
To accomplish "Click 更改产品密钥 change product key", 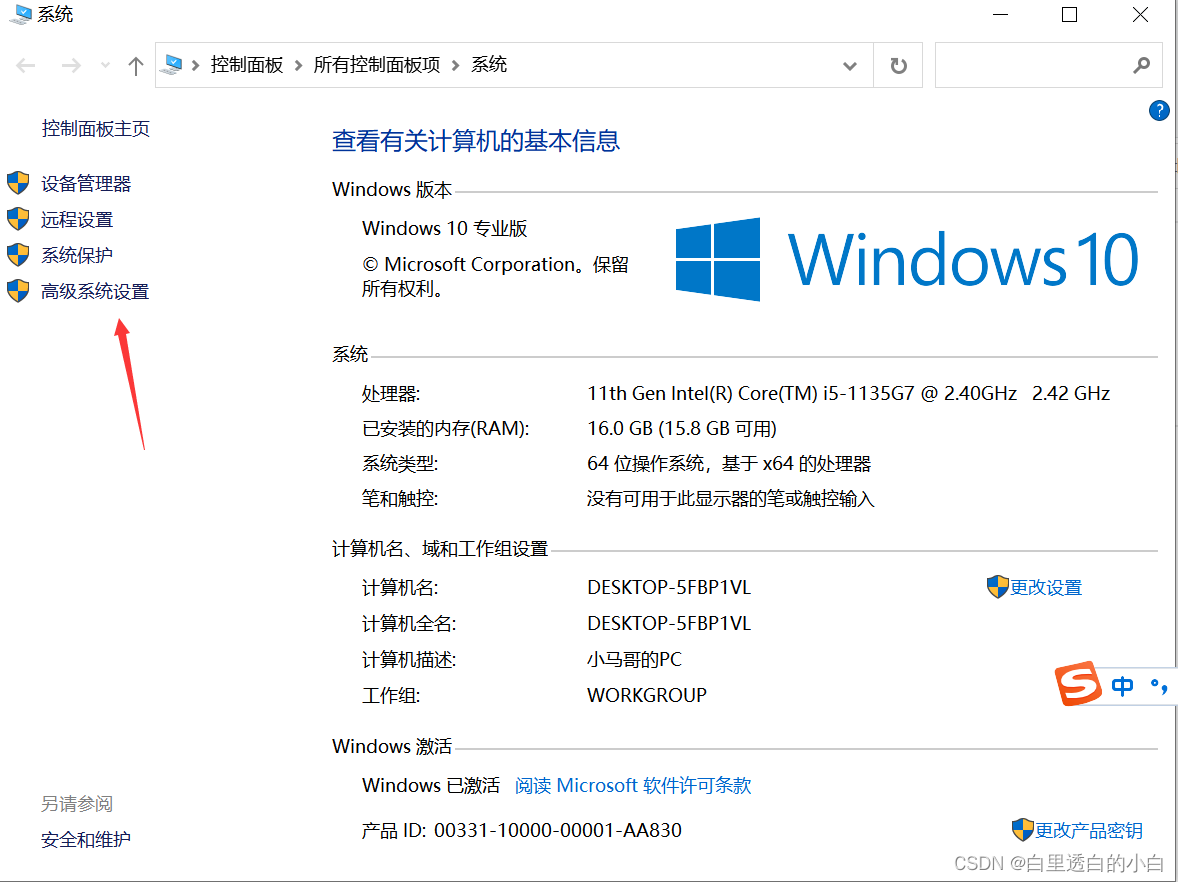I will pyautogui.click(x=1089, y=830).
